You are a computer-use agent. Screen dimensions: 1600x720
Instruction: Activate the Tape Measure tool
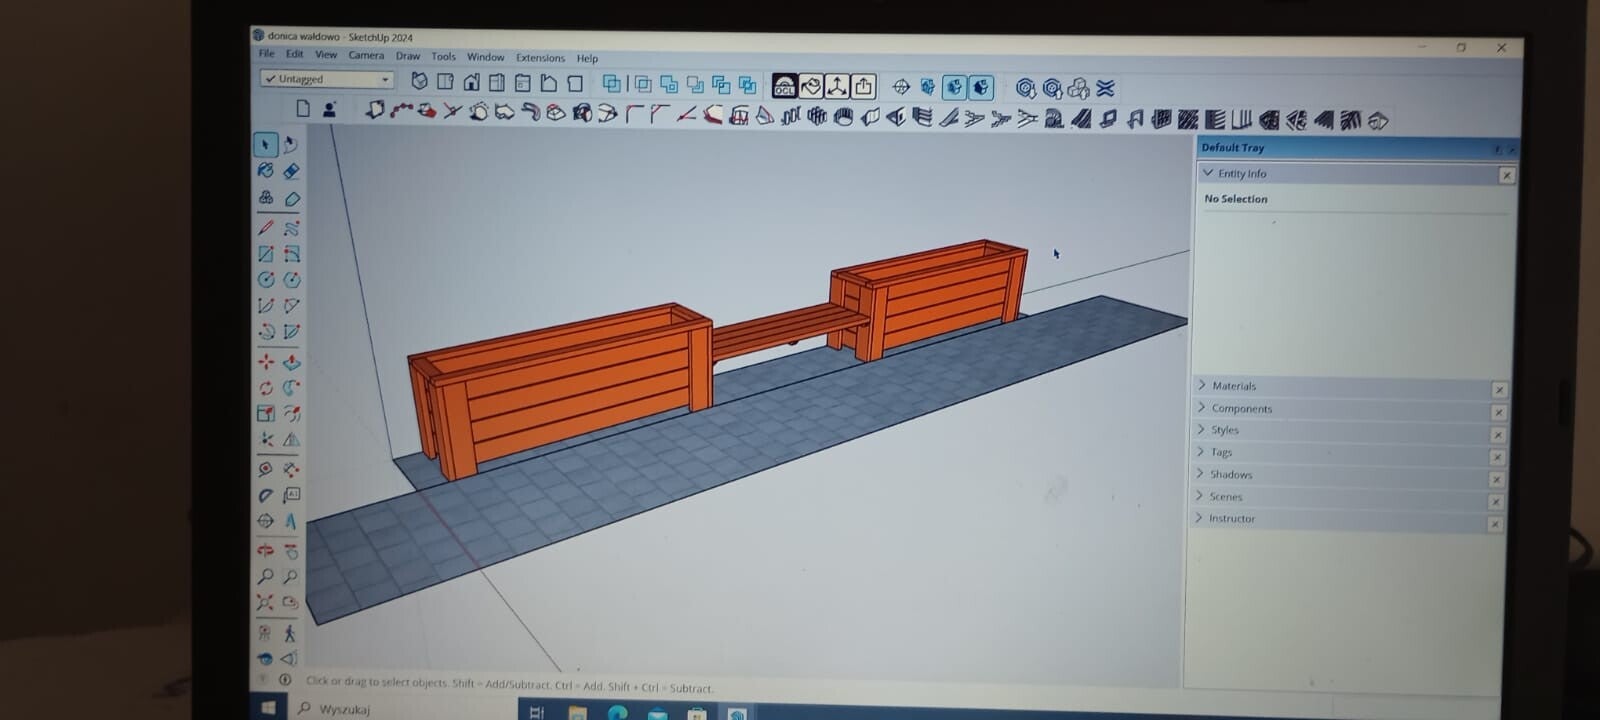point(265,468)
